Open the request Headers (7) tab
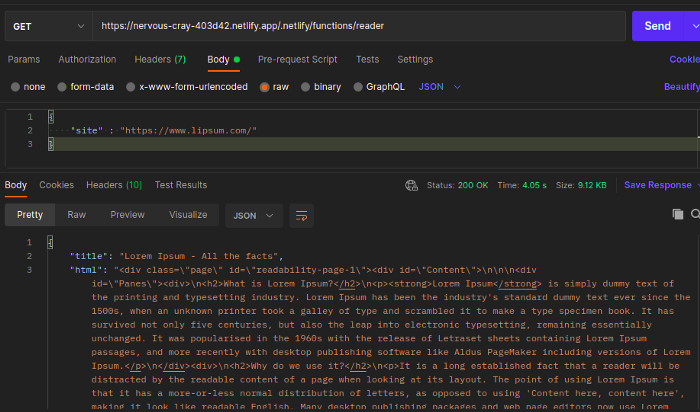Image resolution: width=700 pixels, height=412 pixels. (160, 59)
